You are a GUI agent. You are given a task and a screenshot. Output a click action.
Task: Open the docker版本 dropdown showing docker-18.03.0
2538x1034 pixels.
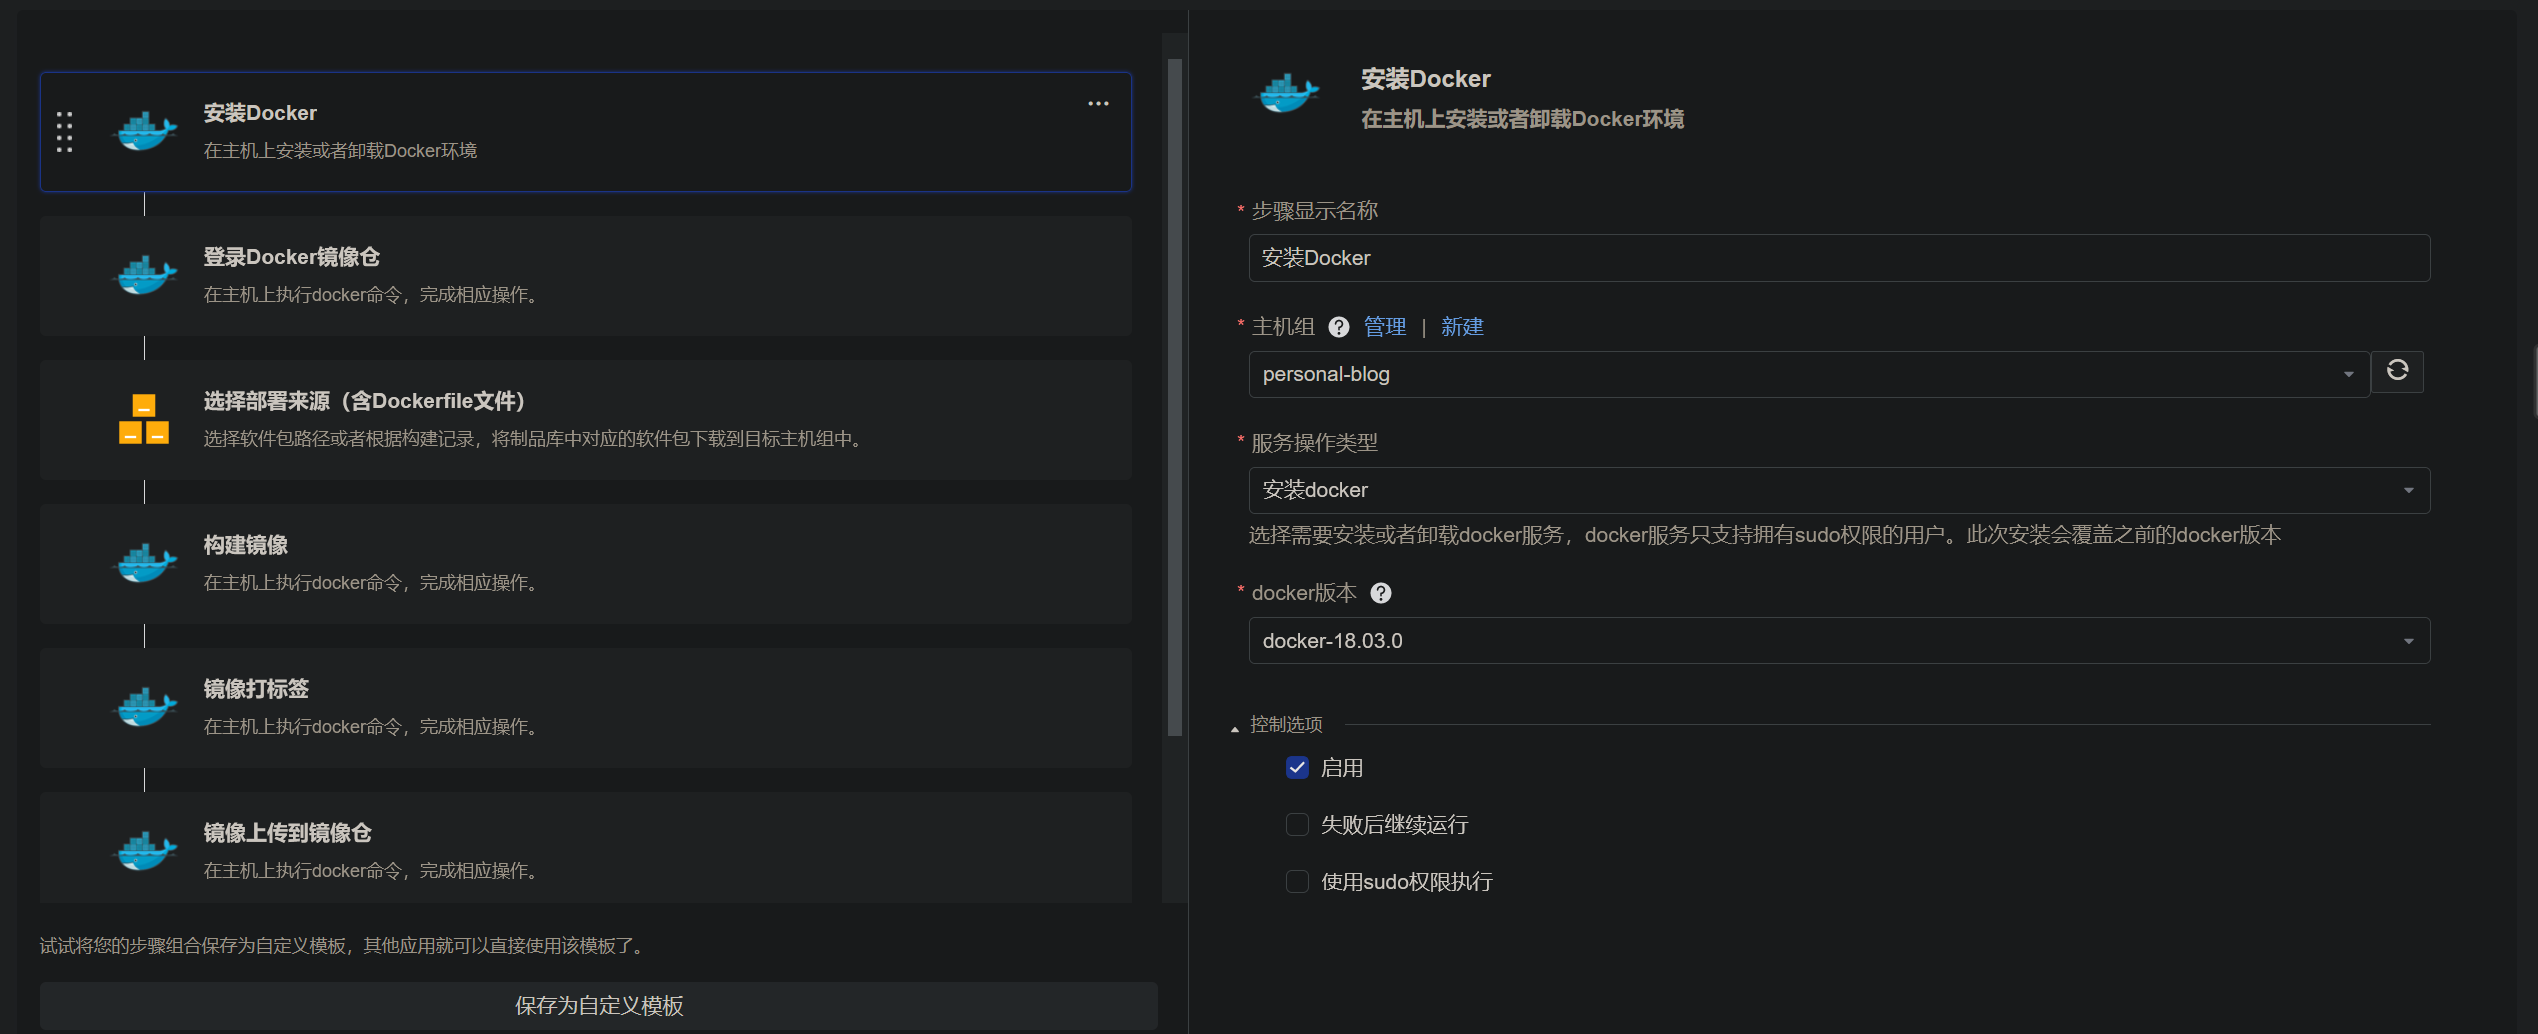(x=1839, y=640)
